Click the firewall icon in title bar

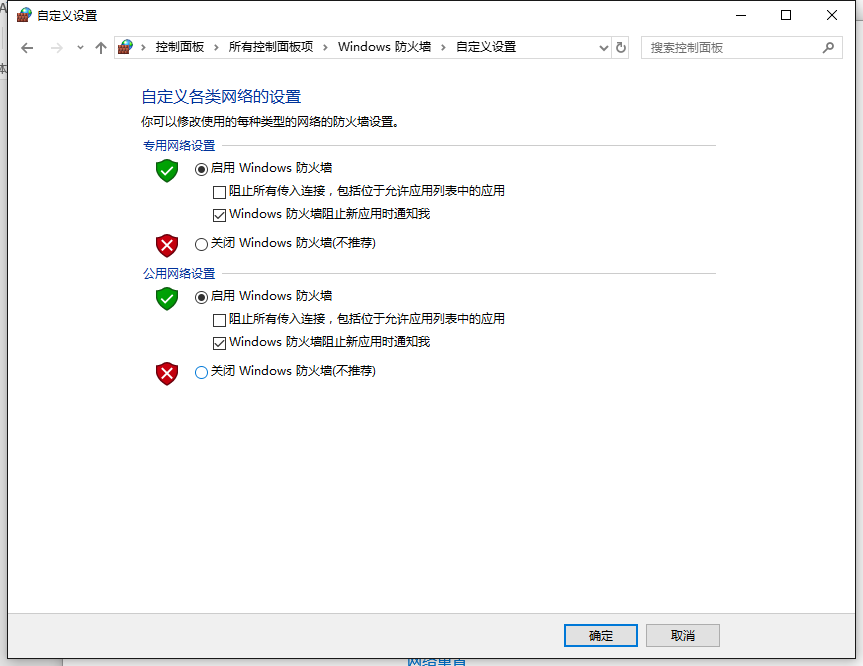(x=24, y=15)
